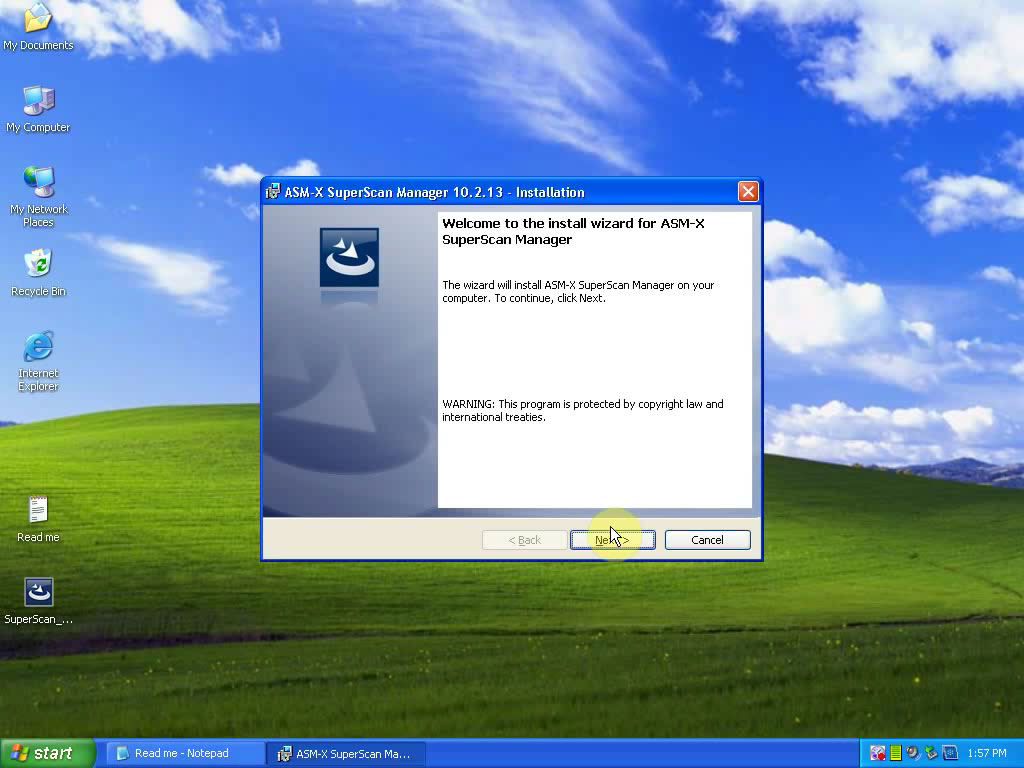The width and height of the screenshot is (1024, 768).
Task: Open the volume speaker tray icon
Action: coord(913,753)
